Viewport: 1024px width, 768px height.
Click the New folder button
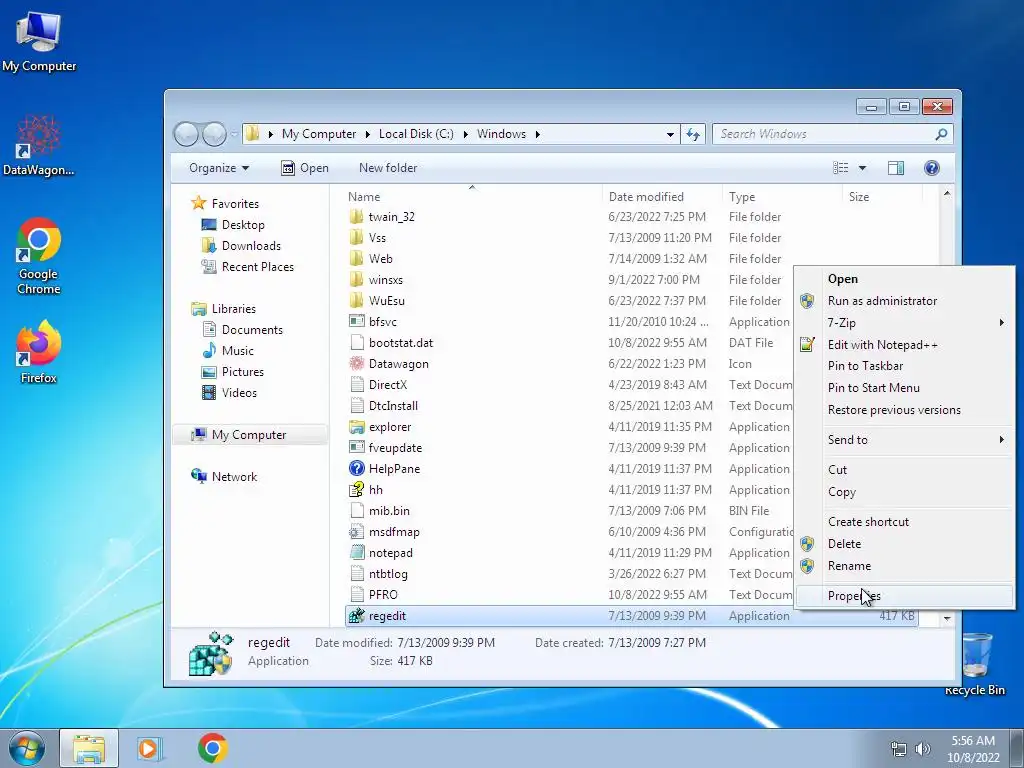[388, 168]
